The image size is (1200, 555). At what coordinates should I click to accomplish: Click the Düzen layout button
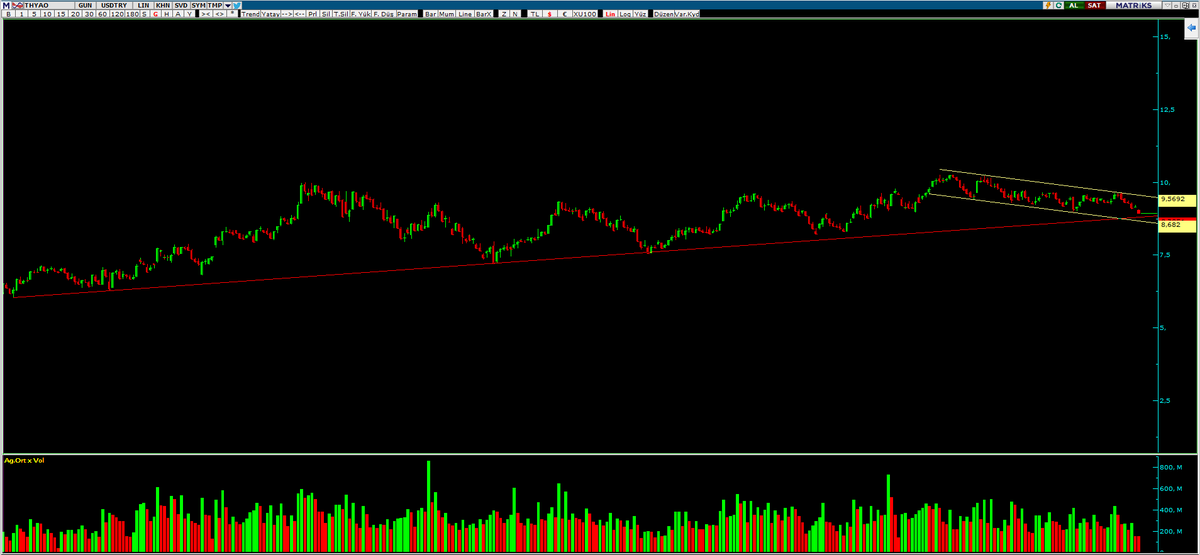(x=663, y=14)
